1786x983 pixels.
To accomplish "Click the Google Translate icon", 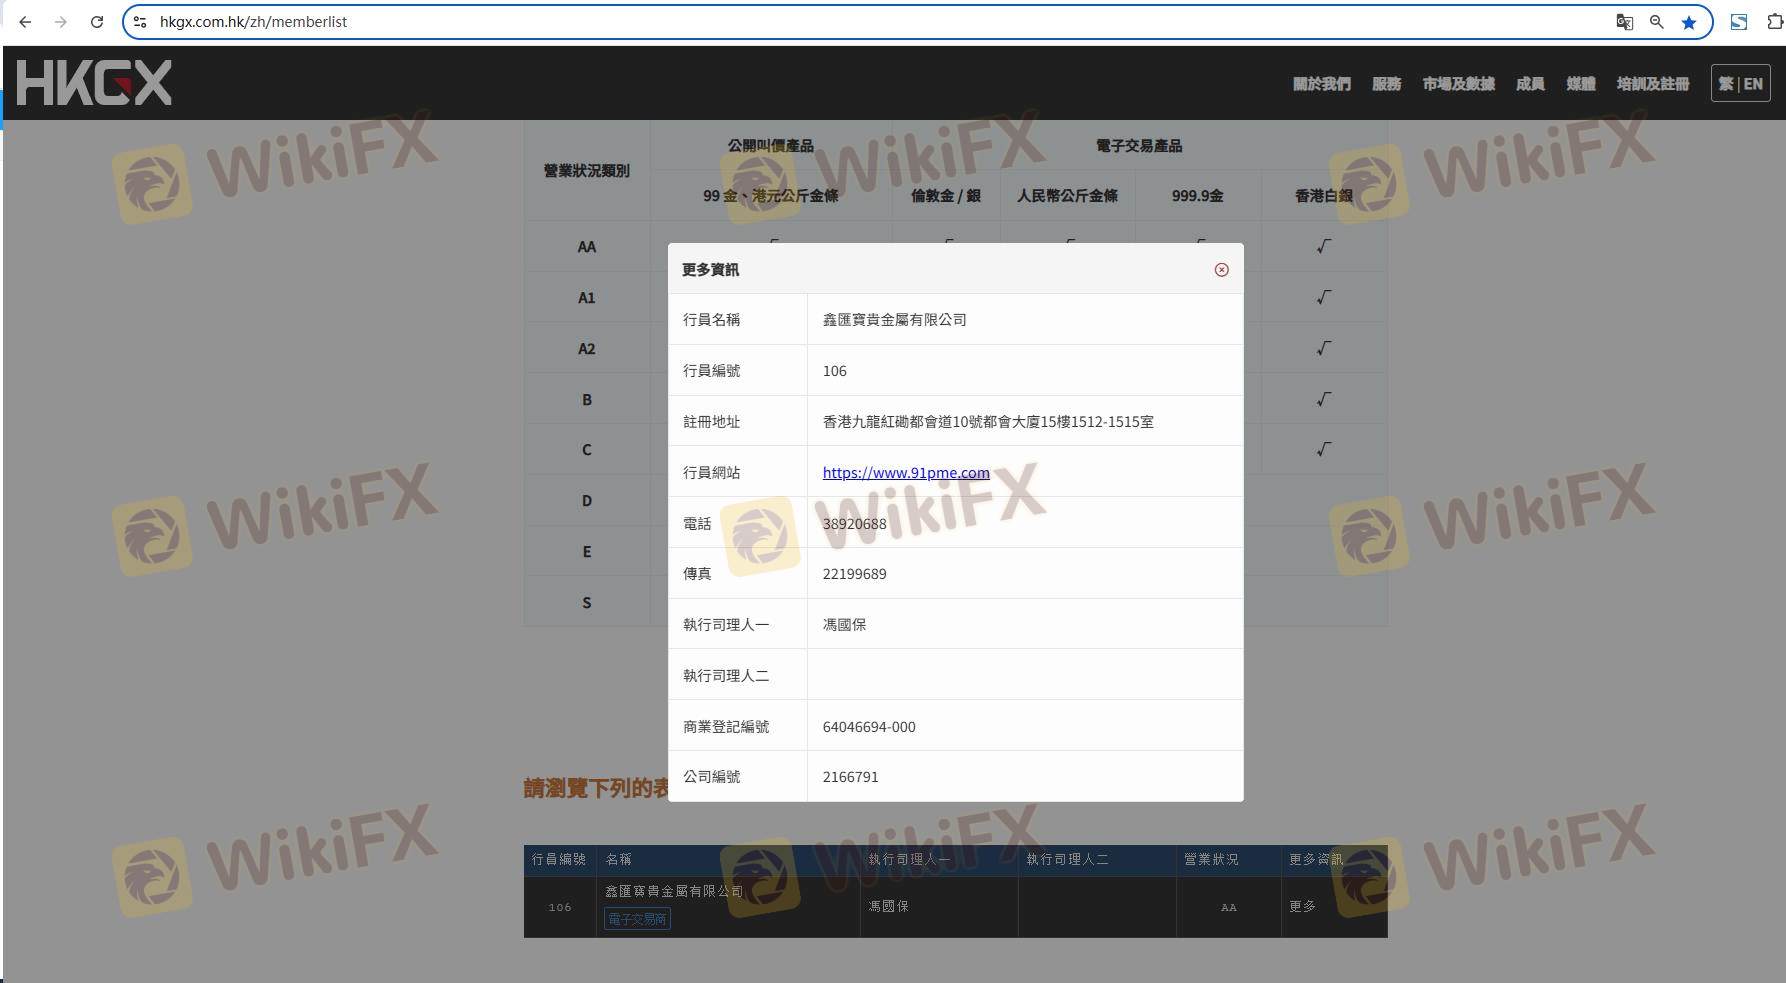I will pyautogui.click(x=1624, y=22).
